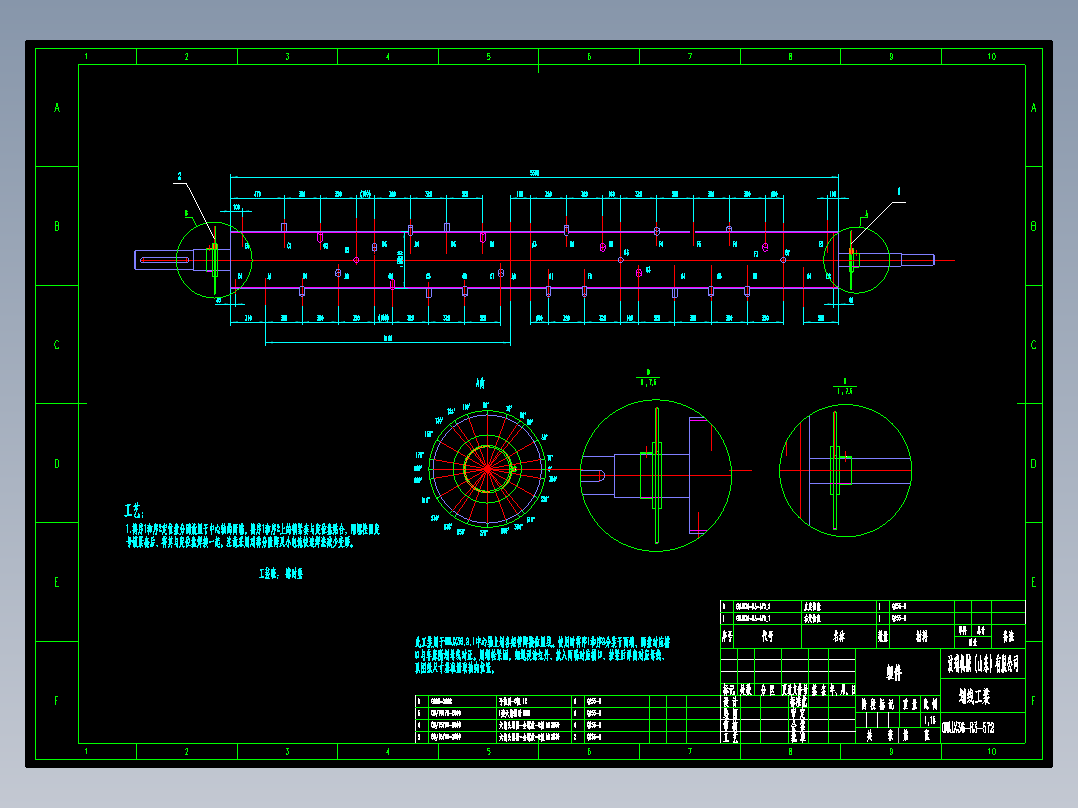This screenshot has height=808, width=1078.
Task: Click balloon number 2 leader label
Action: (179, 177)
